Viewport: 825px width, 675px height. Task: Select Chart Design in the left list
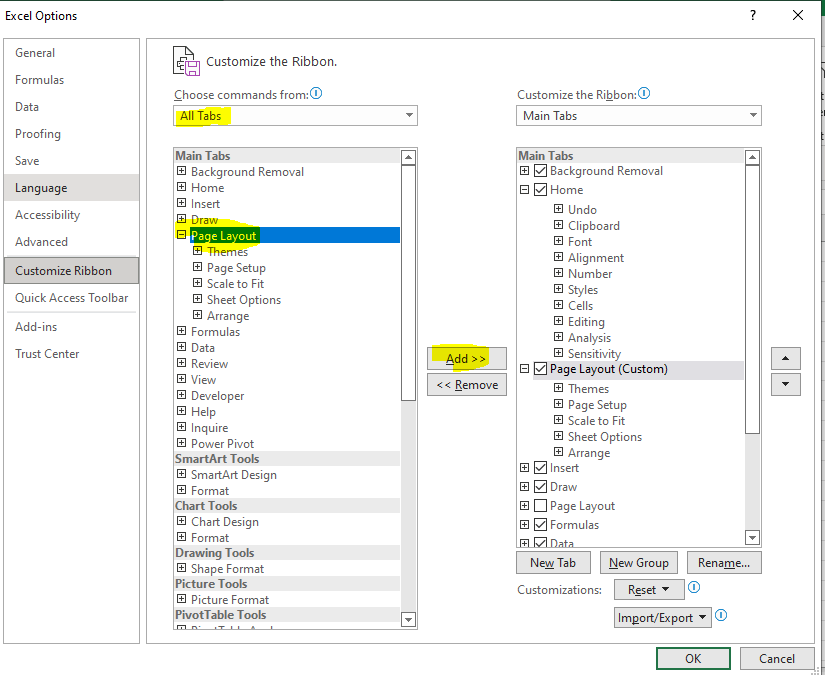[x=225, y=521]
